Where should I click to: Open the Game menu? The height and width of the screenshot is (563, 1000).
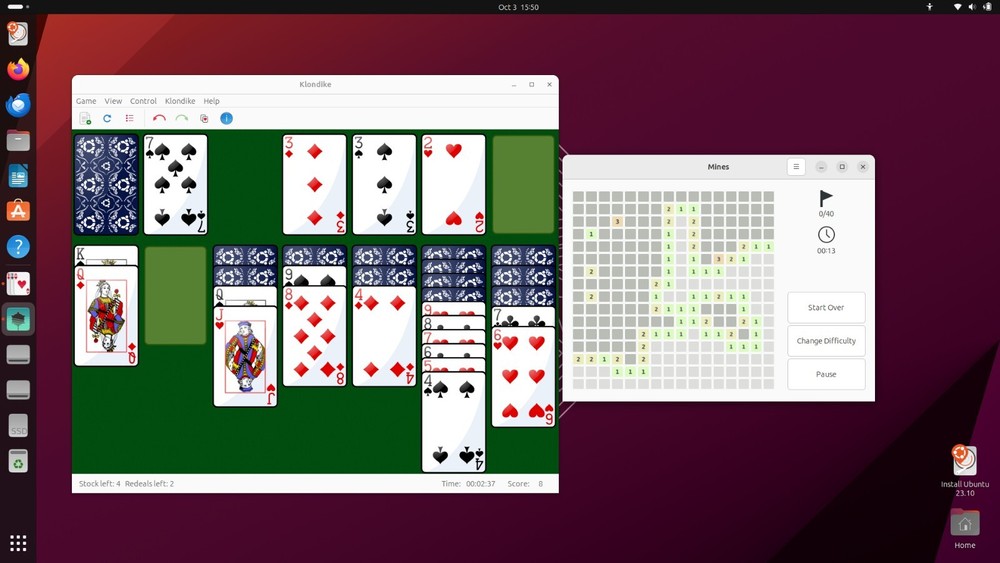pos(86,101)
